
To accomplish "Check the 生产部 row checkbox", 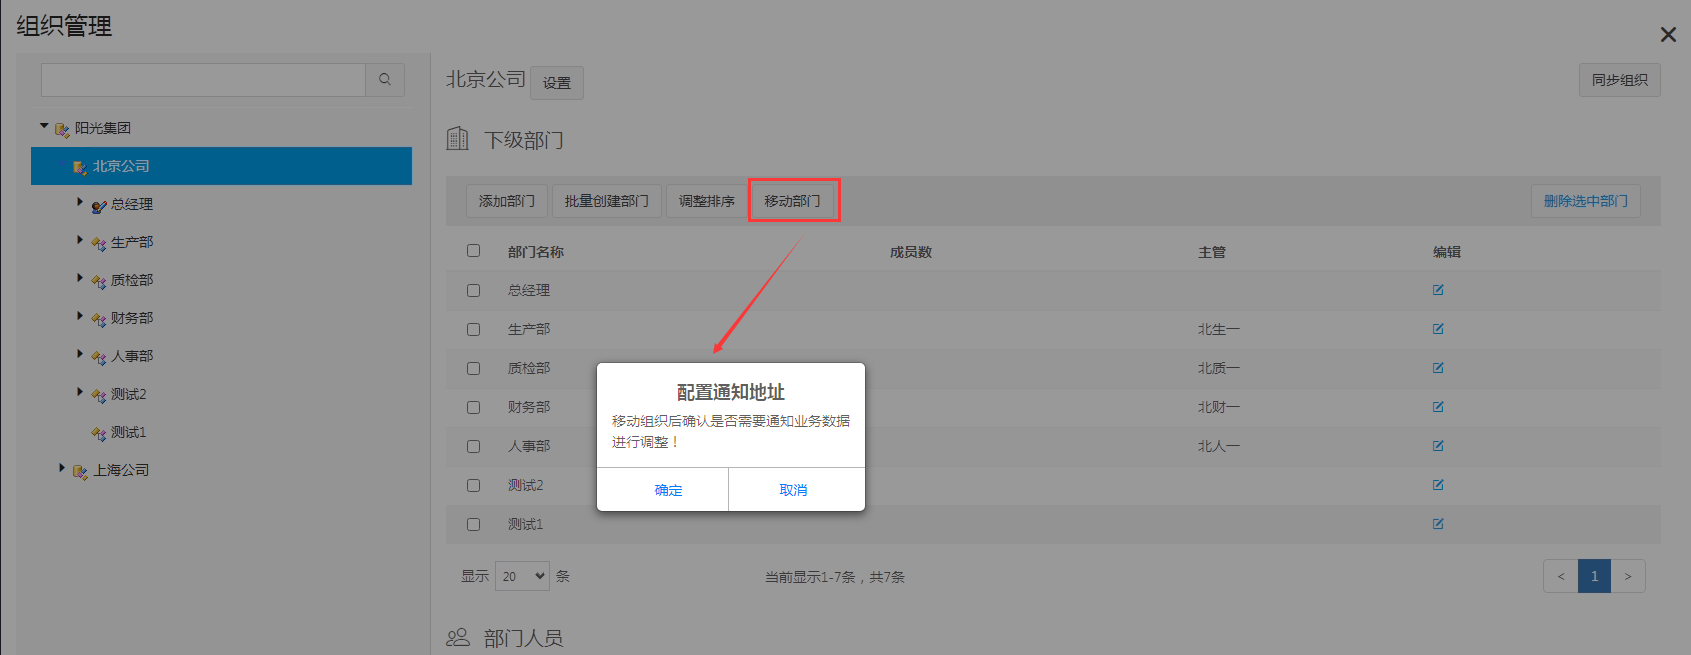I will pyautogui.click(x=473, y=329).
